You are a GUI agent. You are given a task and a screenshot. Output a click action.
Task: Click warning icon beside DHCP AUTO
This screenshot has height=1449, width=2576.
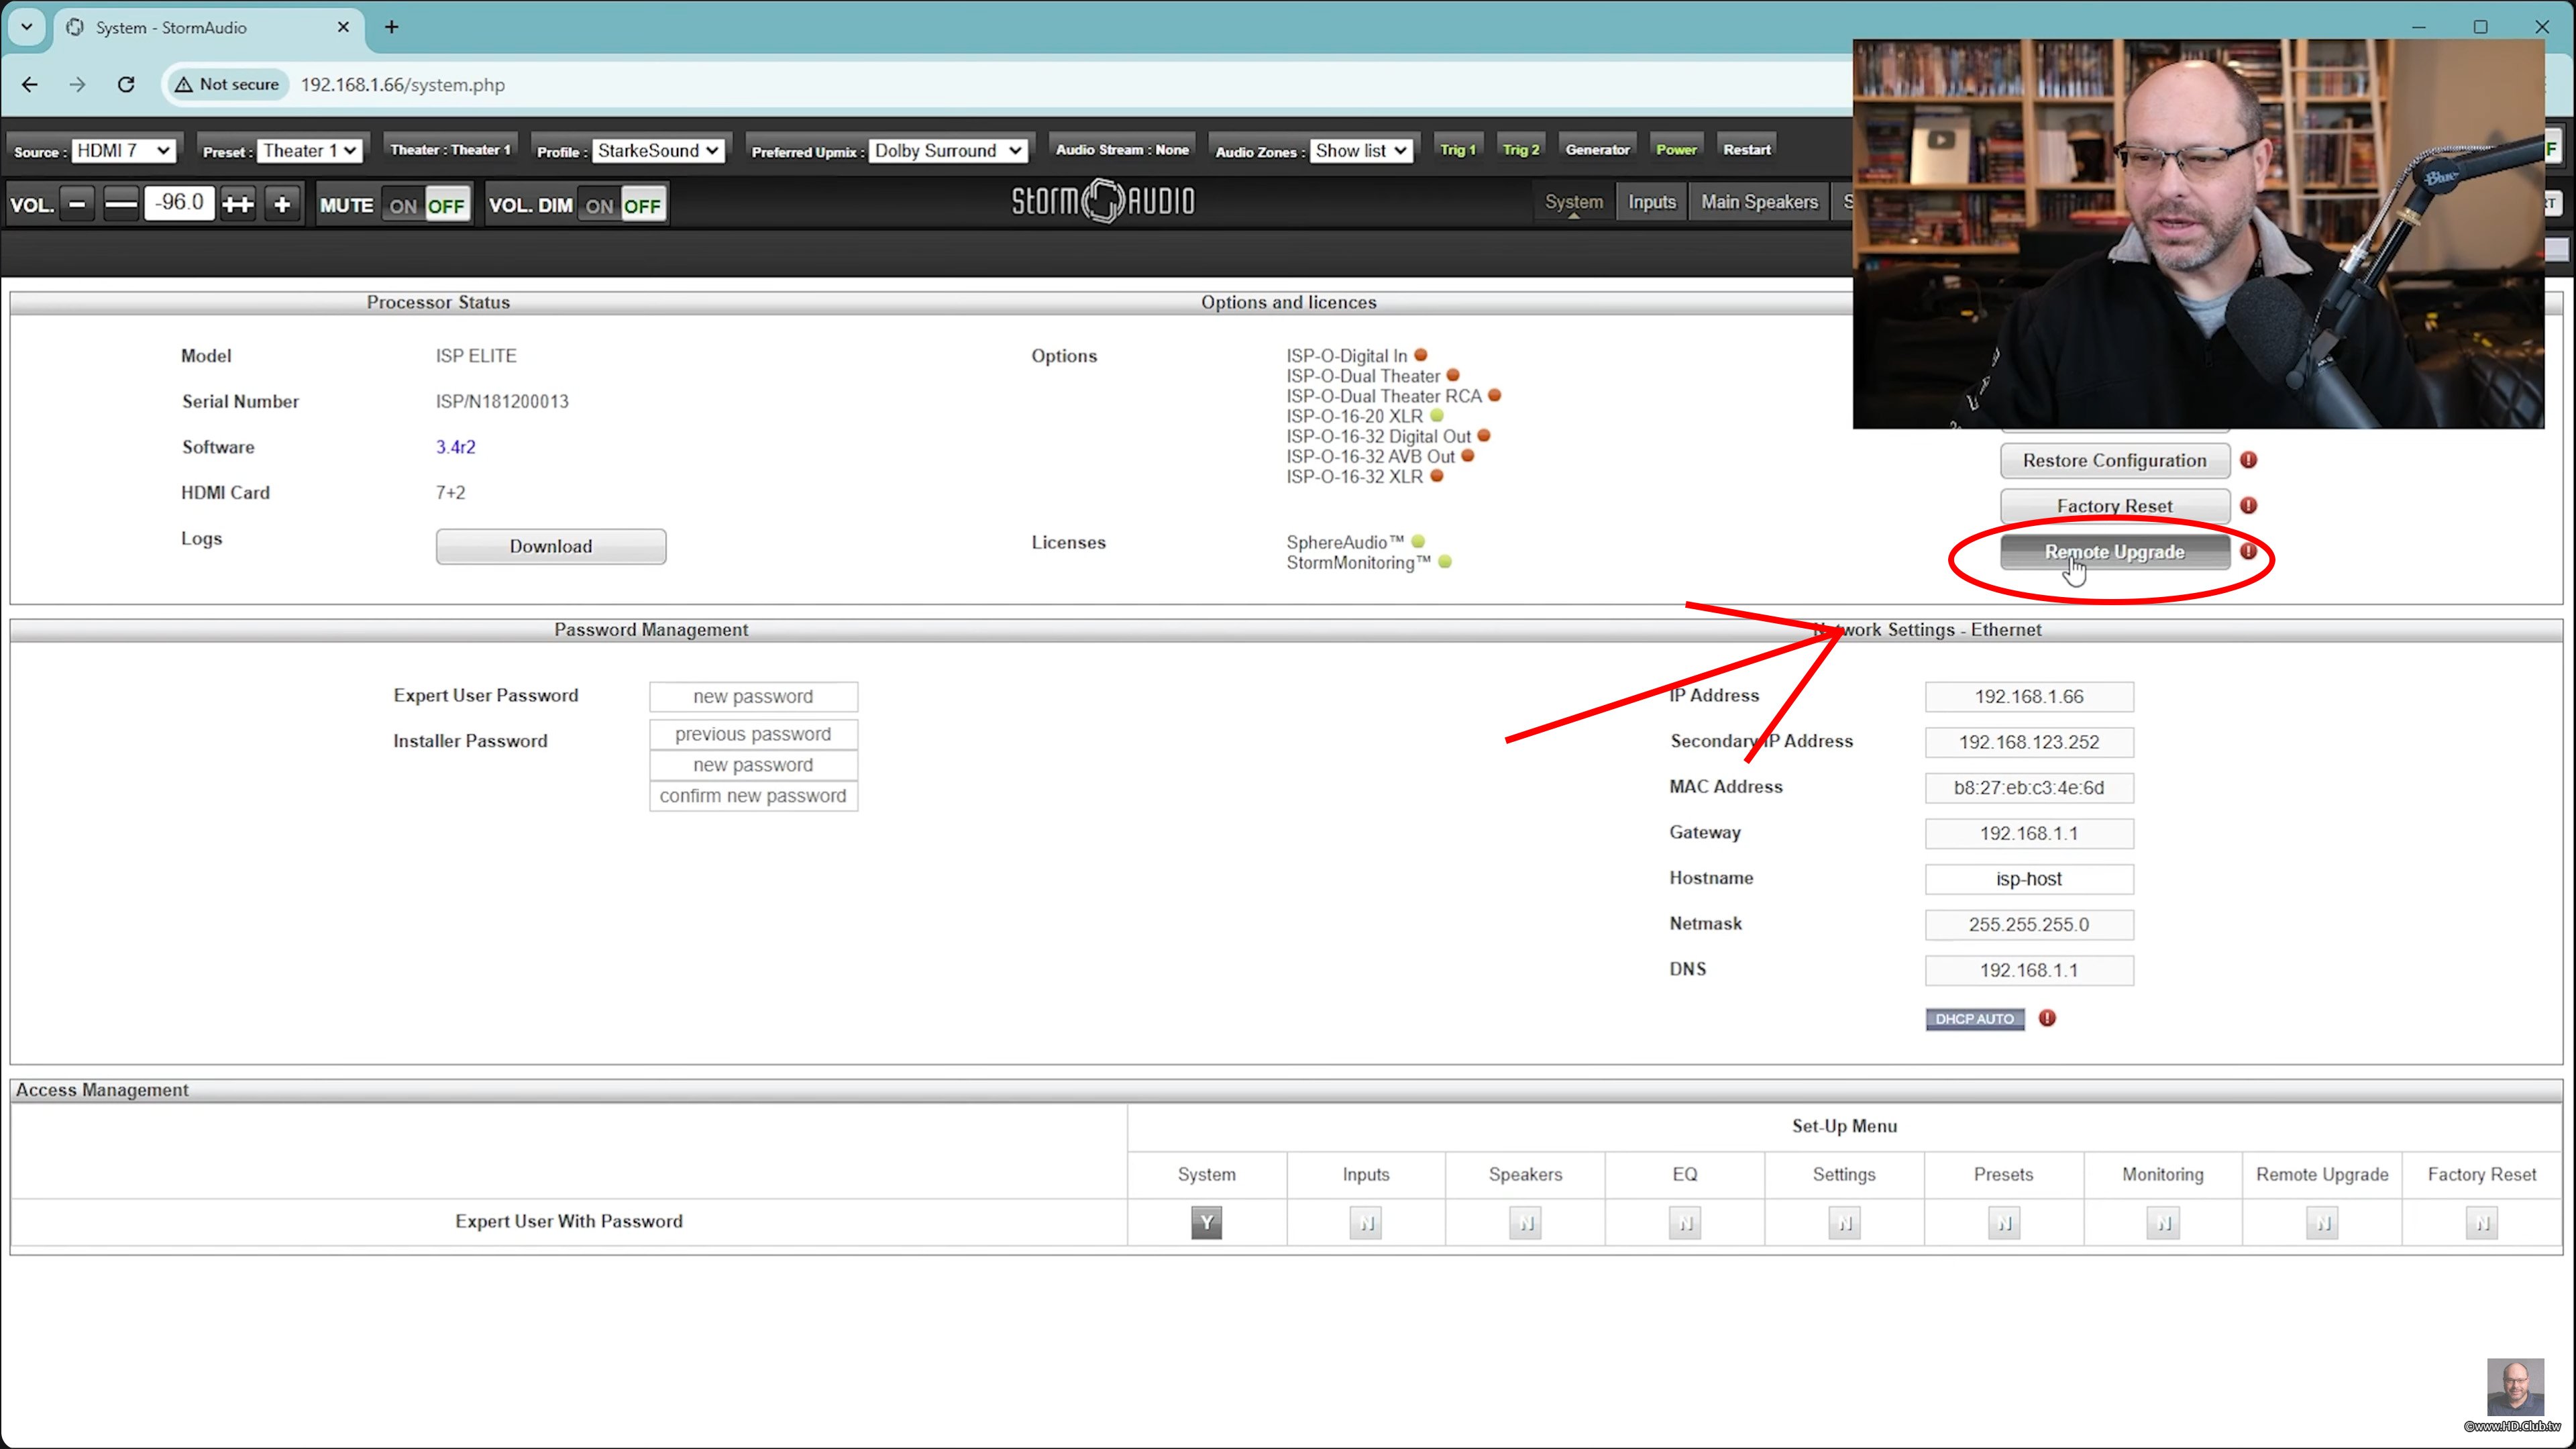click(2047, 1018)
